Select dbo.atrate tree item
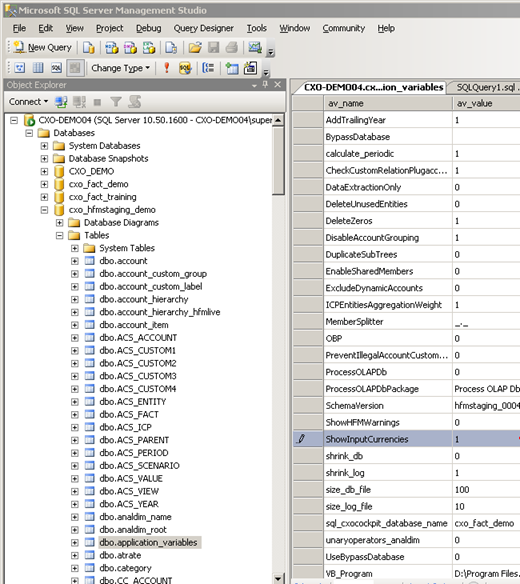 (x=120, y=555)
